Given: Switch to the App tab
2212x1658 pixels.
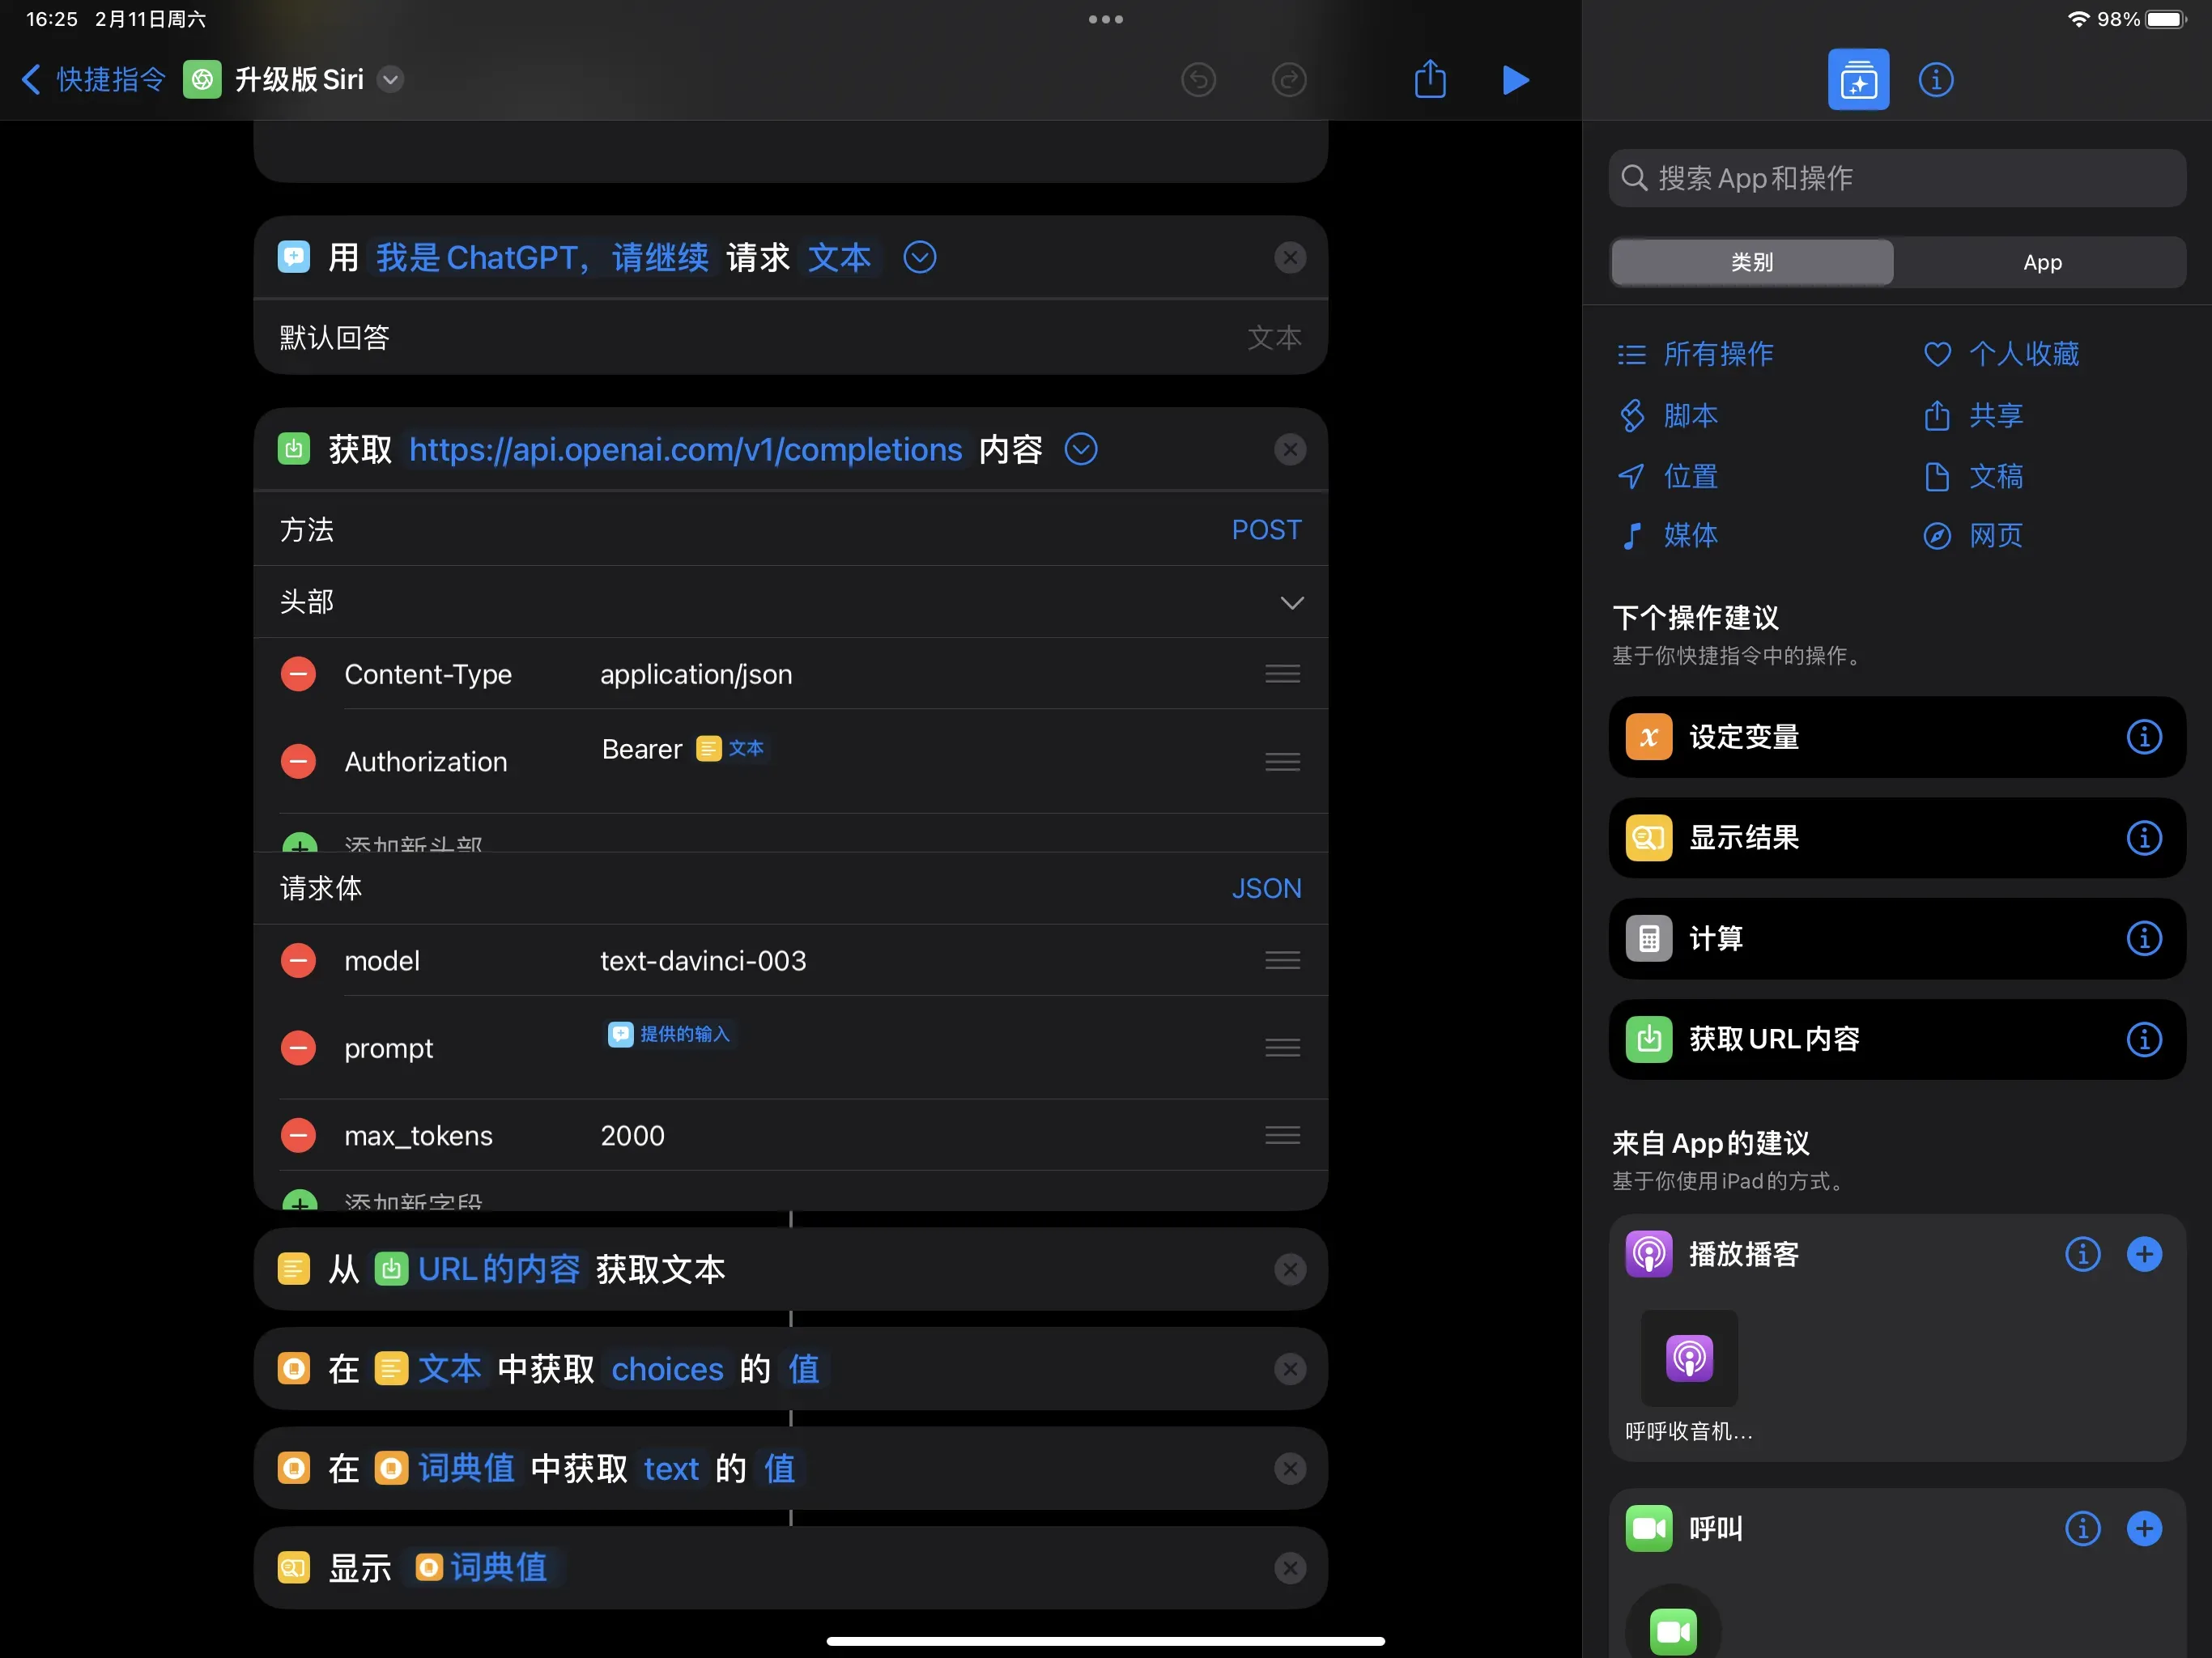Looking at the screenshot, I should pos(2042,262).
